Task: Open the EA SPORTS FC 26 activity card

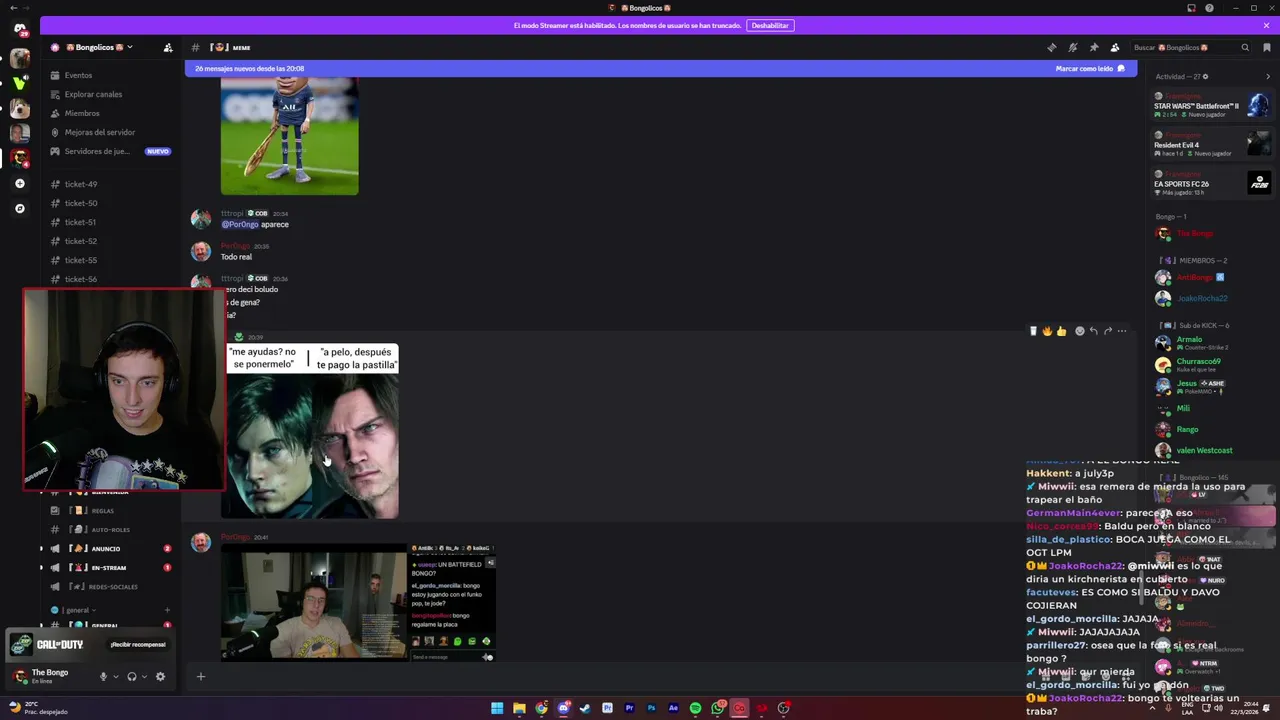Action: click(x=1211, y=183)
